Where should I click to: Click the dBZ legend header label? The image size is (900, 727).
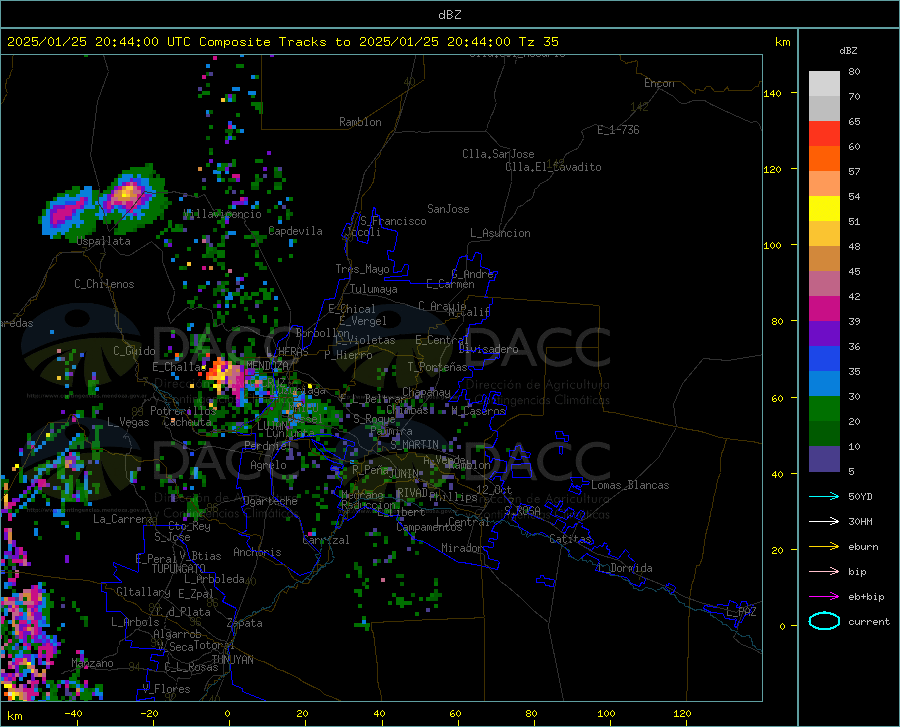tap(848, 50)
